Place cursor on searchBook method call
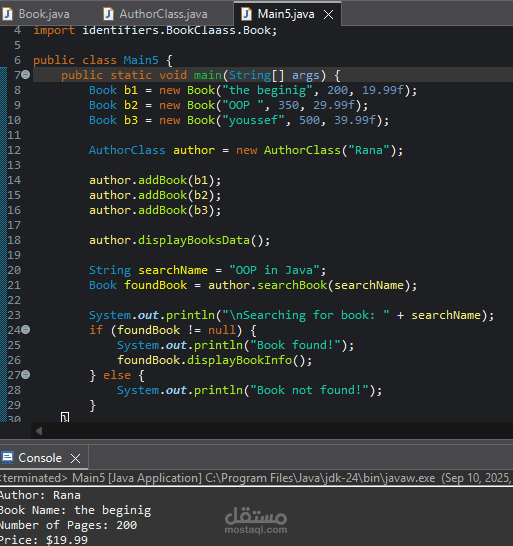 [x=292, y=285]
